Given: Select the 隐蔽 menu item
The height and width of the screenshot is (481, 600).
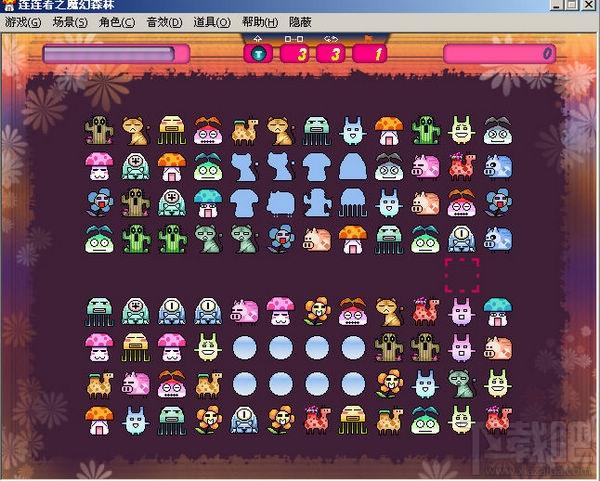Looking at the screenshot, I should [300, 23].
